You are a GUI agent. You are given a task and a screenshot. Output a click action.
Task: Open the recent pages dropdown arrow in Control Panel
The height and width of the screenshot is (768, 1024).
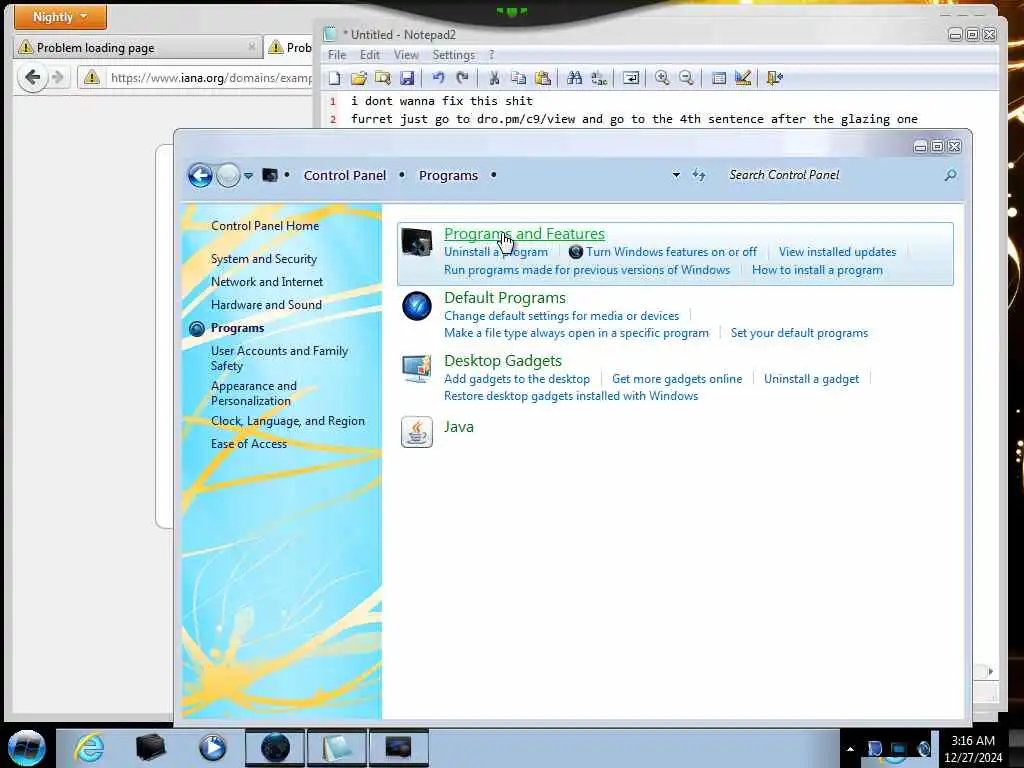point(249,176)
